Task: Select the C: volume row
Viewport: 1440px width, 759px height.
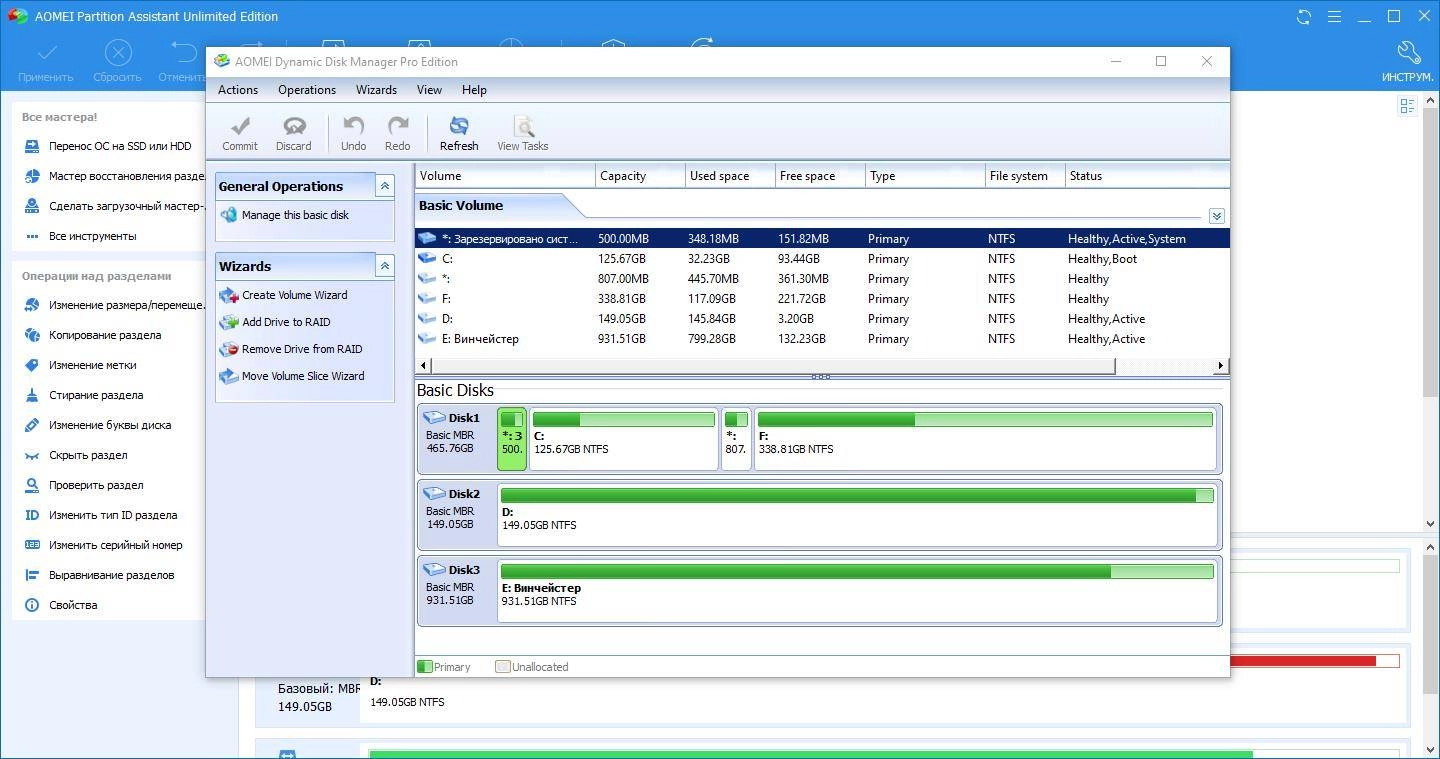Action: point(822,259)
